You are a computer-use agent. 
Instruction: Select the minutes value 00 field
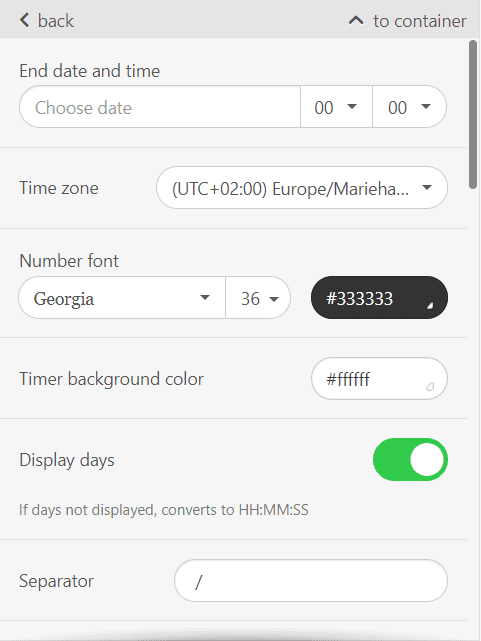coord(409,107)
